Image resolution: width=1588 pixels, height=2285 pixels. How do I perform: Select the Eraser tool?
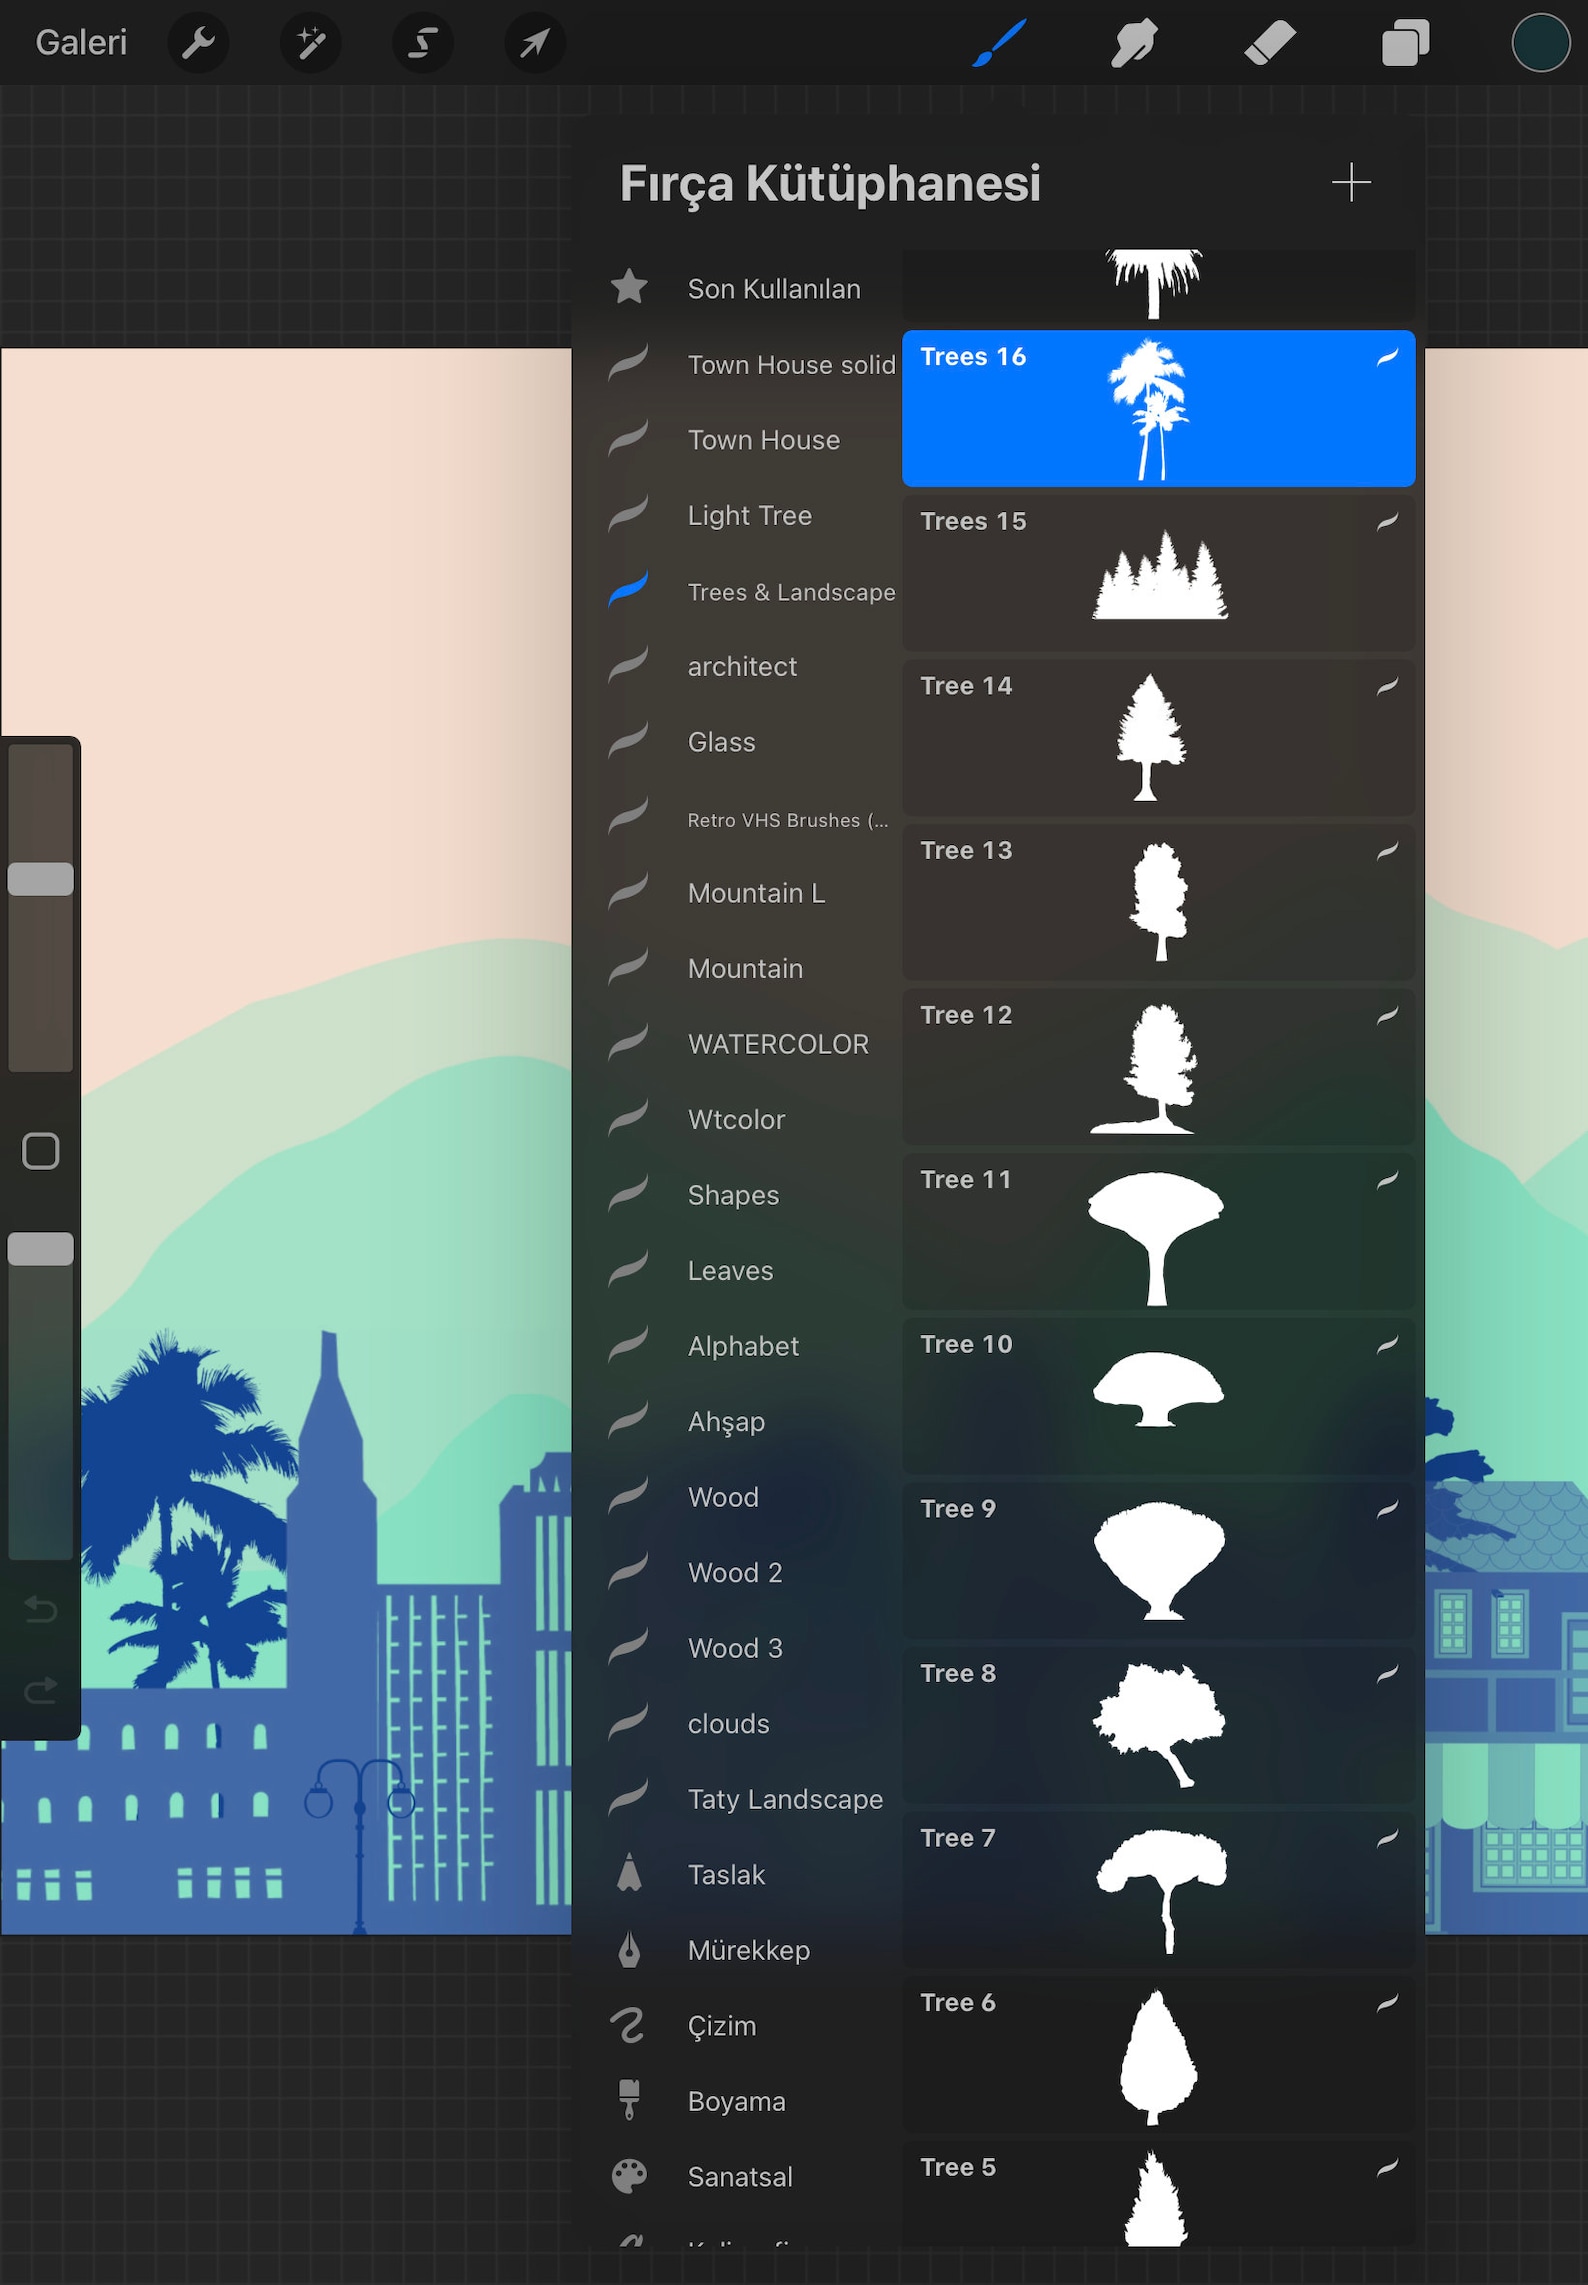1269,43
